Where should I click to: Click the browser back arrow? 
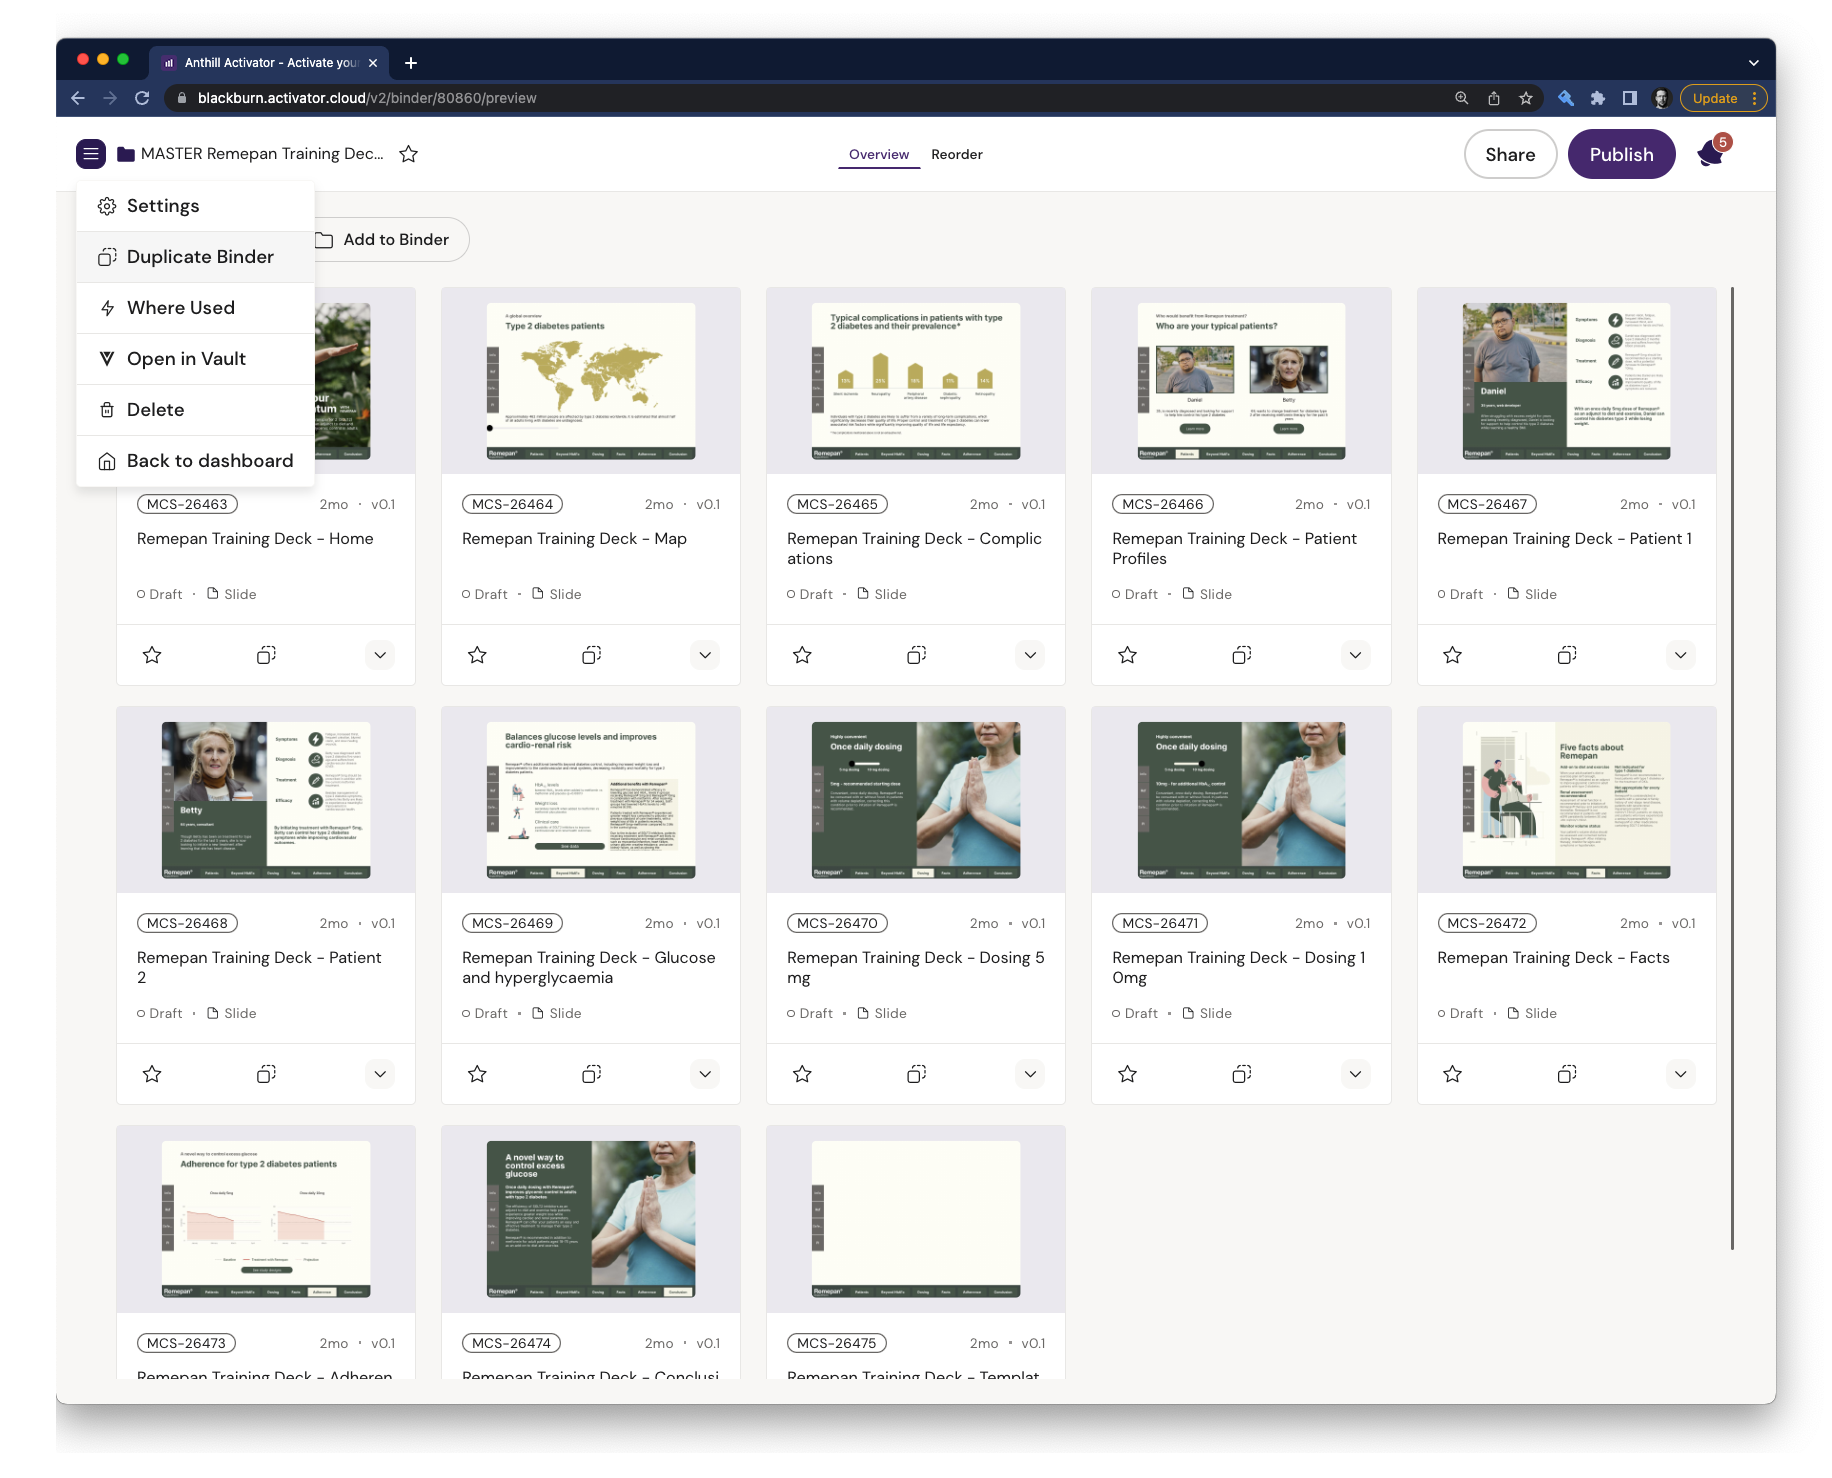[x=78, y=98]
